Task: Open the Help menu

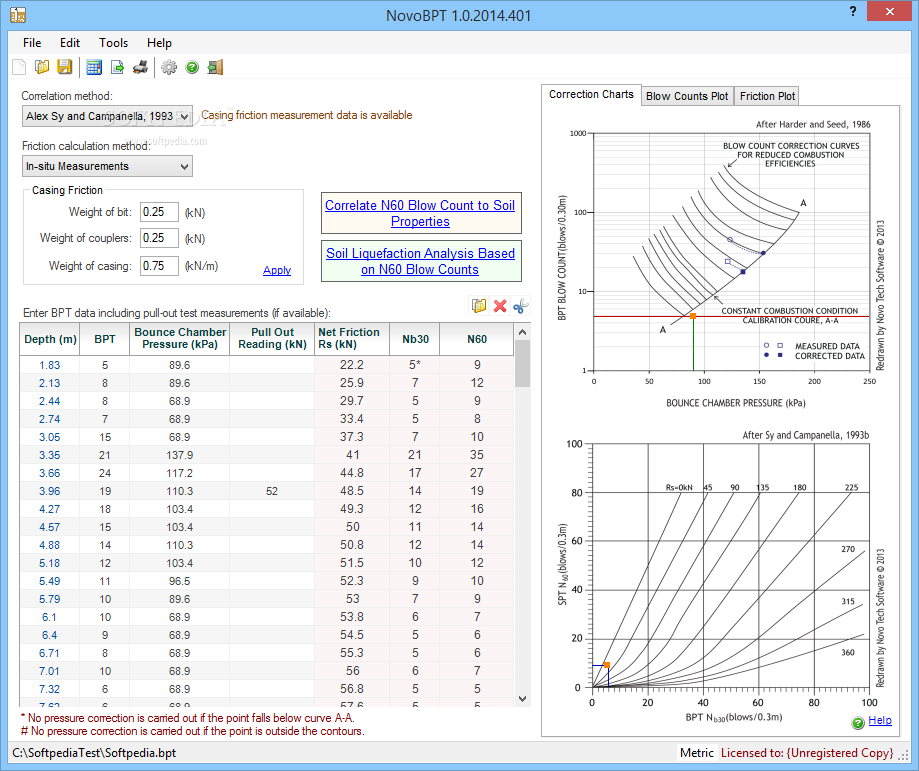Action: point(159,43)
